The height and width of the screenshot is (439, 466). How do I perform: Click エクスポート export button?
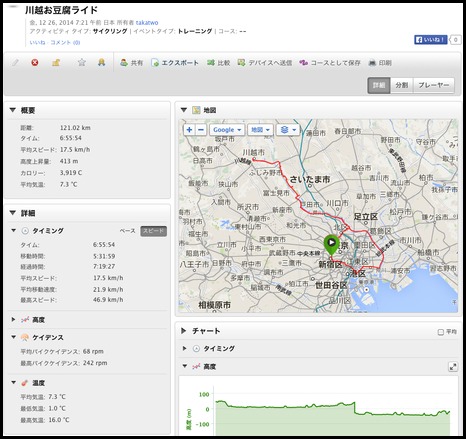[175, 63]
